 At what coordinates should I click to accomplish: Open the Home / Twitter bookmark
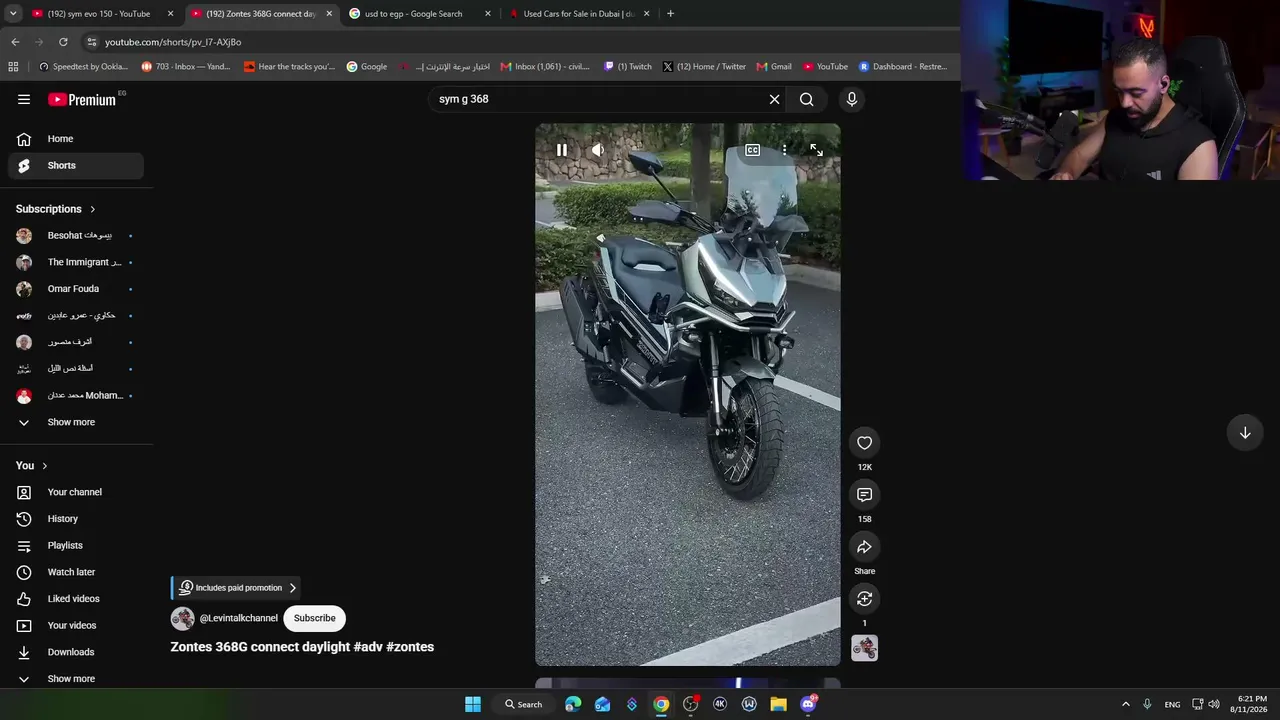coord(704,67)
